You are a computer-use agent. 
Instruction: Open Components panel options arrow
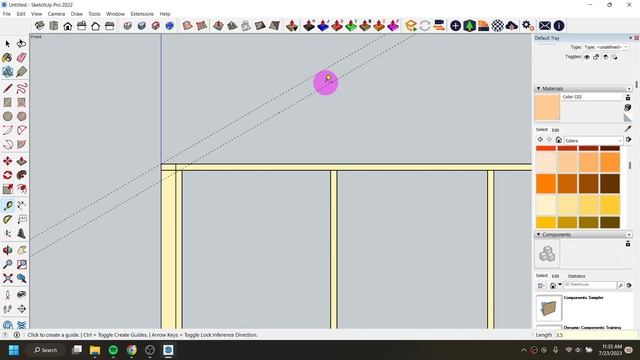pos(629,235)
